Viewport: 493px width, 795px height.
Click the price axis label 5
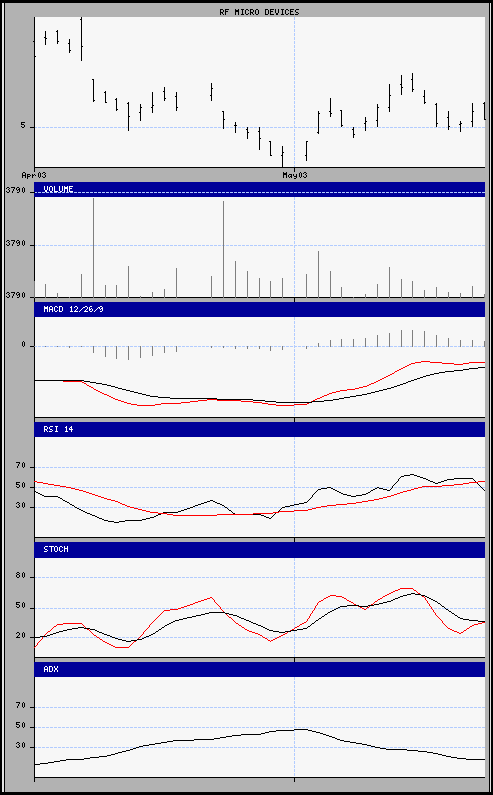click(x=23, y=125)
